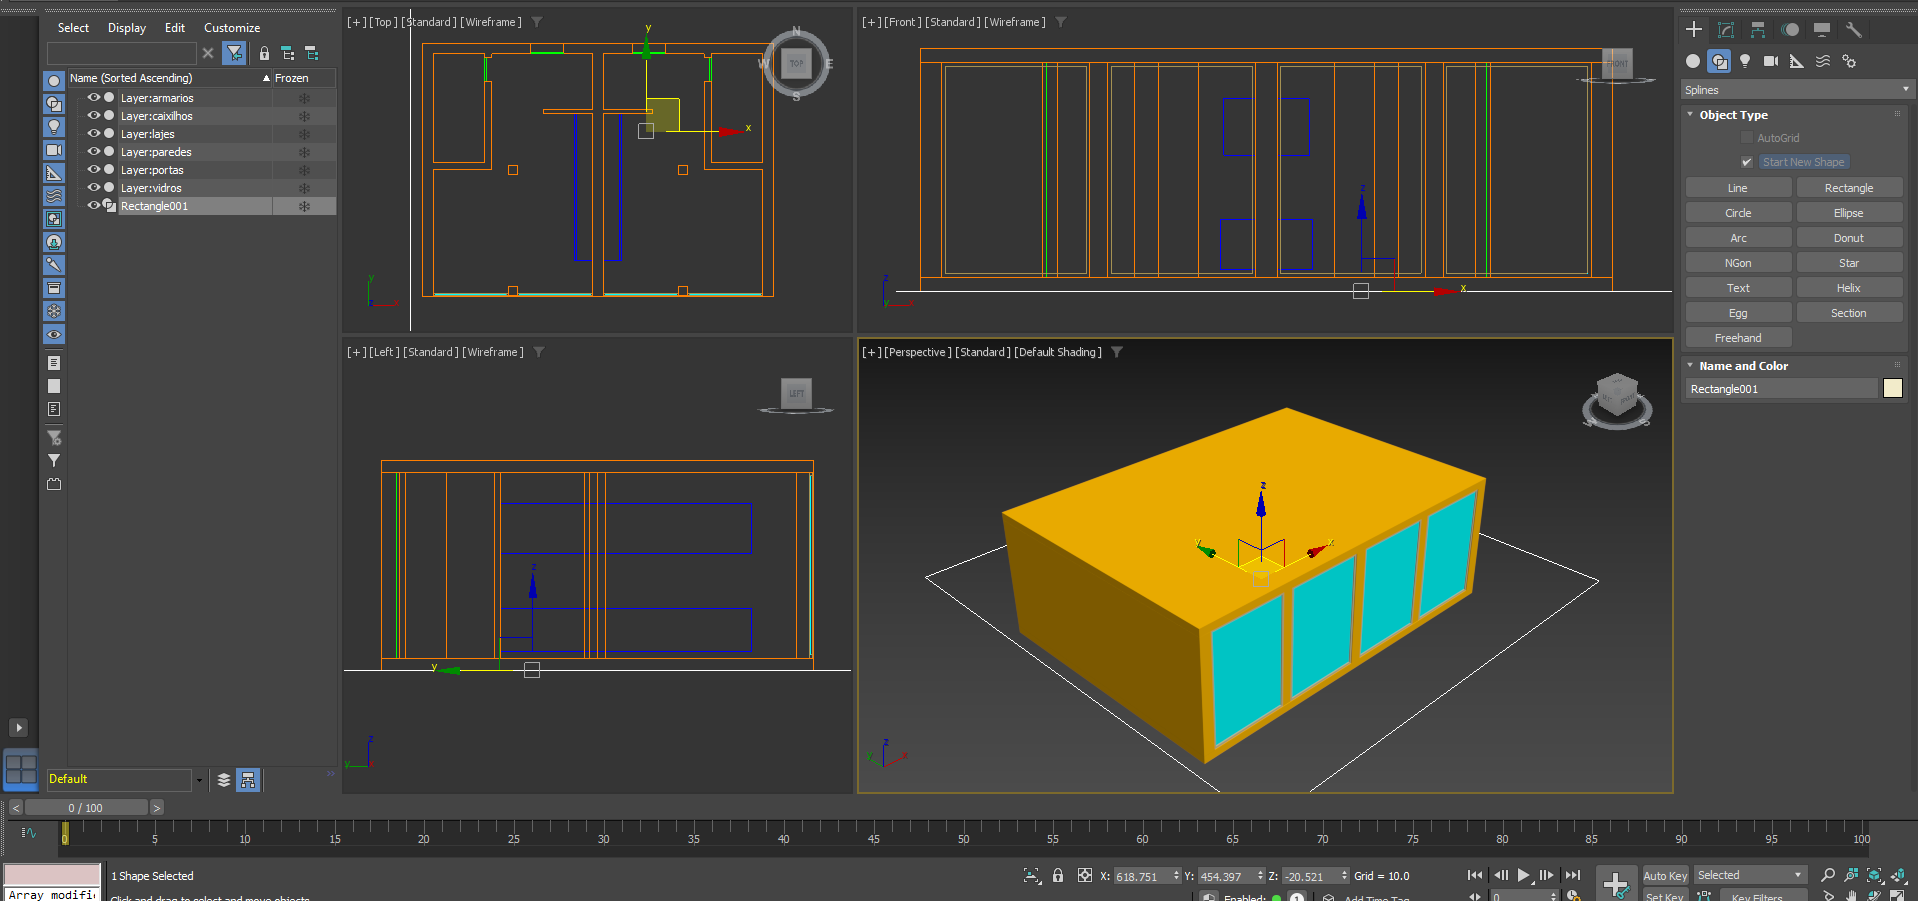Open the Selected key filter dropdown
Viewport: 1918px width, 901px height.
[1750, 875]
